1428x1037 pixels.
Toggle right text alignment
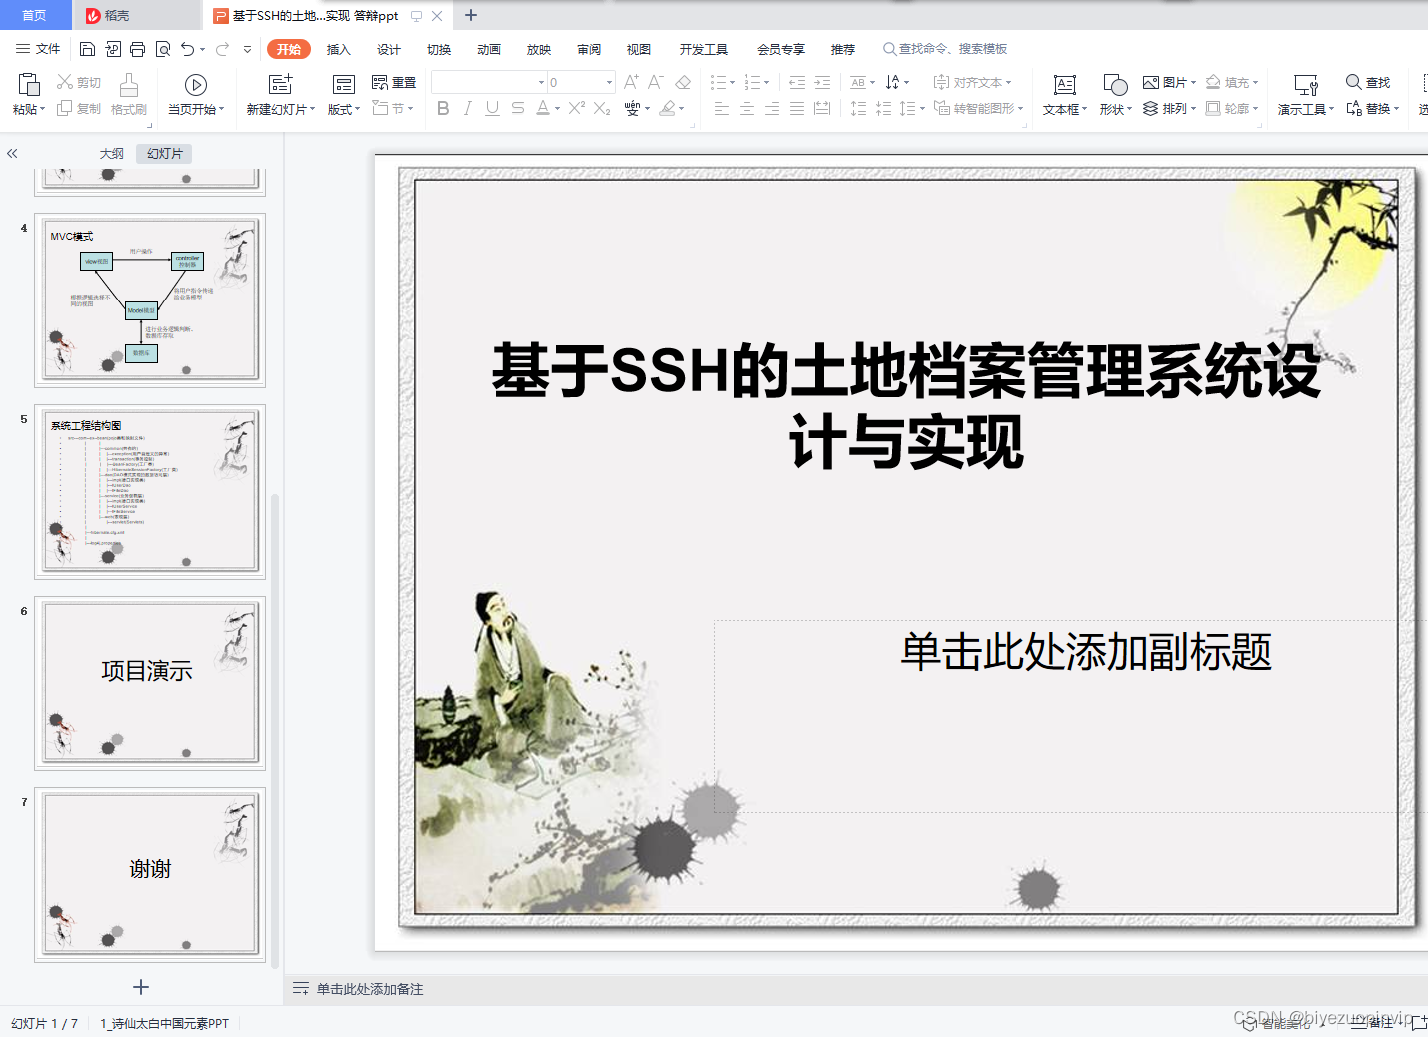coord(772,108)
